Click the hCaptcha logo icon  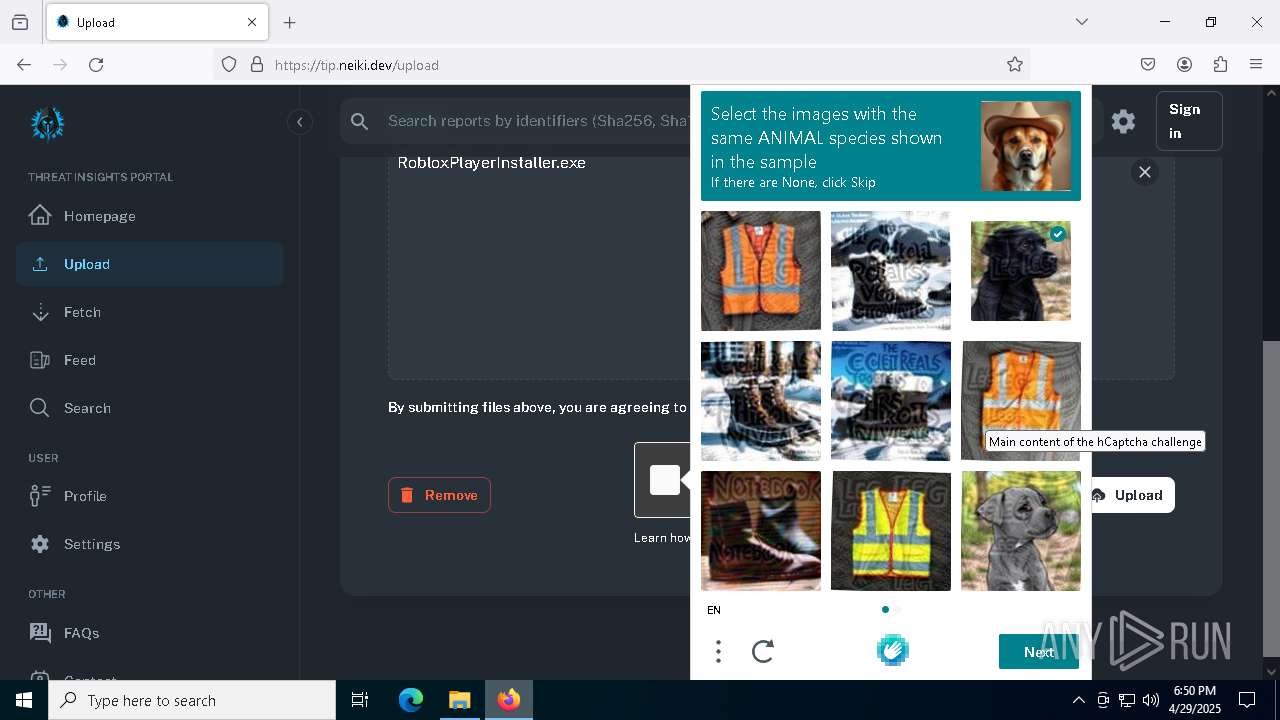click(x=892, y=651)
